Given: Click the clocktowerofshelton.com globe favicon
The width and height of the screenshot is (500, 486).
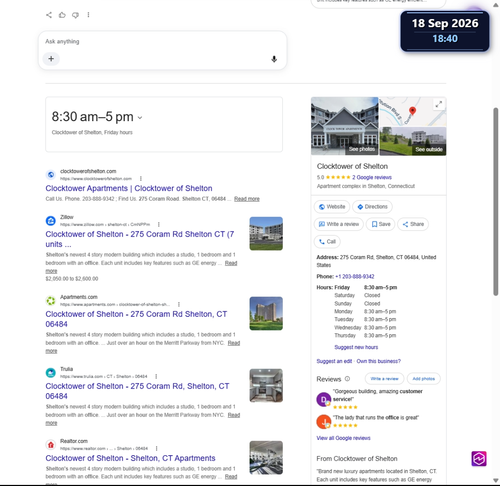Looking at the screenshot, I should tap(51, 174).
